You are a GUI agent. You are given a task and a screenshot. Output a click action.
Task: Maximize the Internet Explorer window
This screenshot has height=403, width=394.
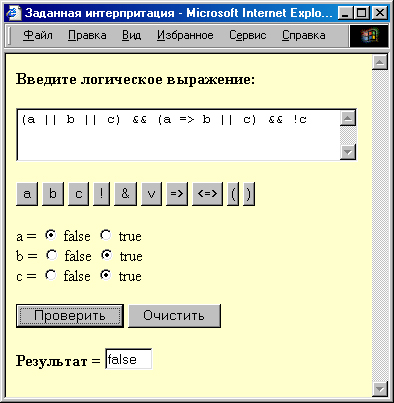tap(361, 13)
